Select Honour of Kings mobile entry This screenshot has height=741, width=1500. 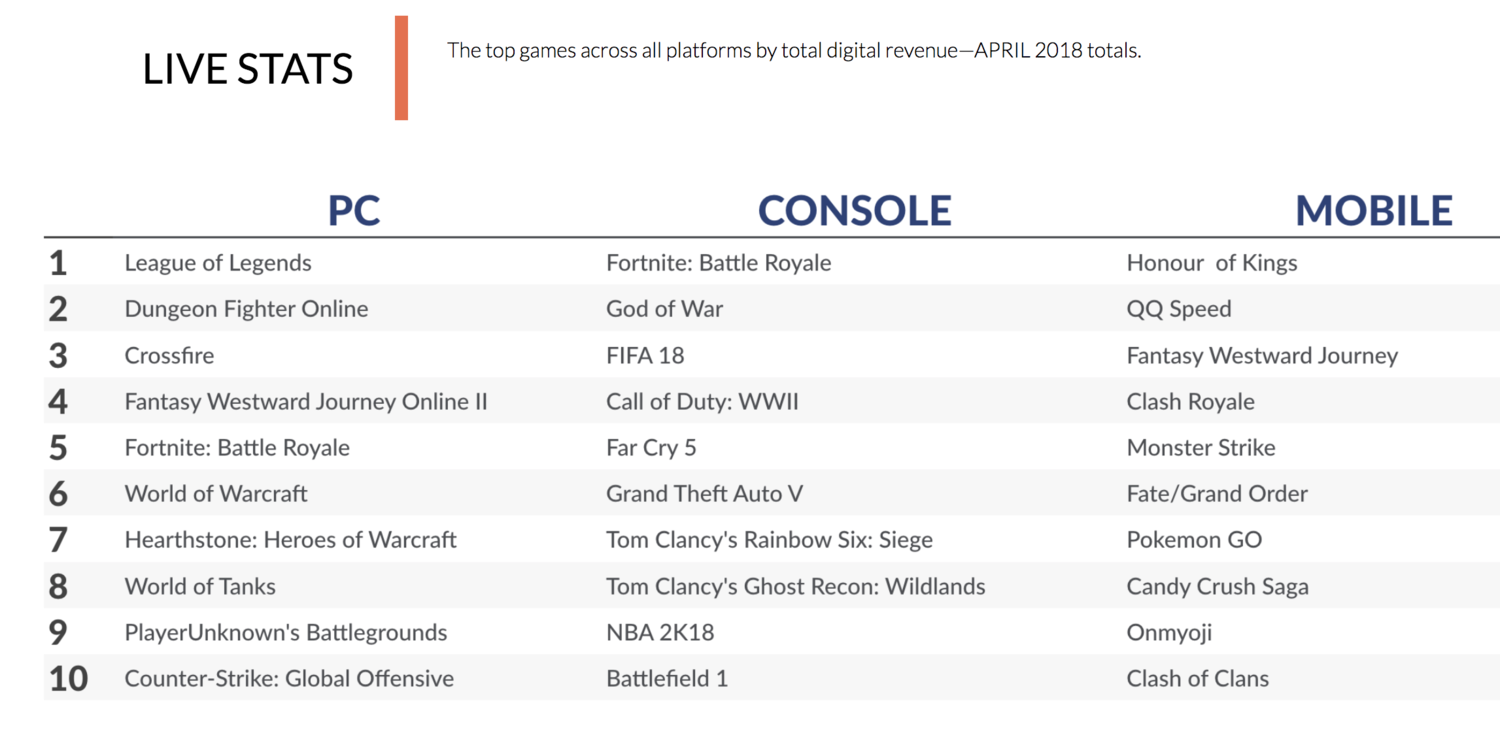click(x=1212, y=263)
